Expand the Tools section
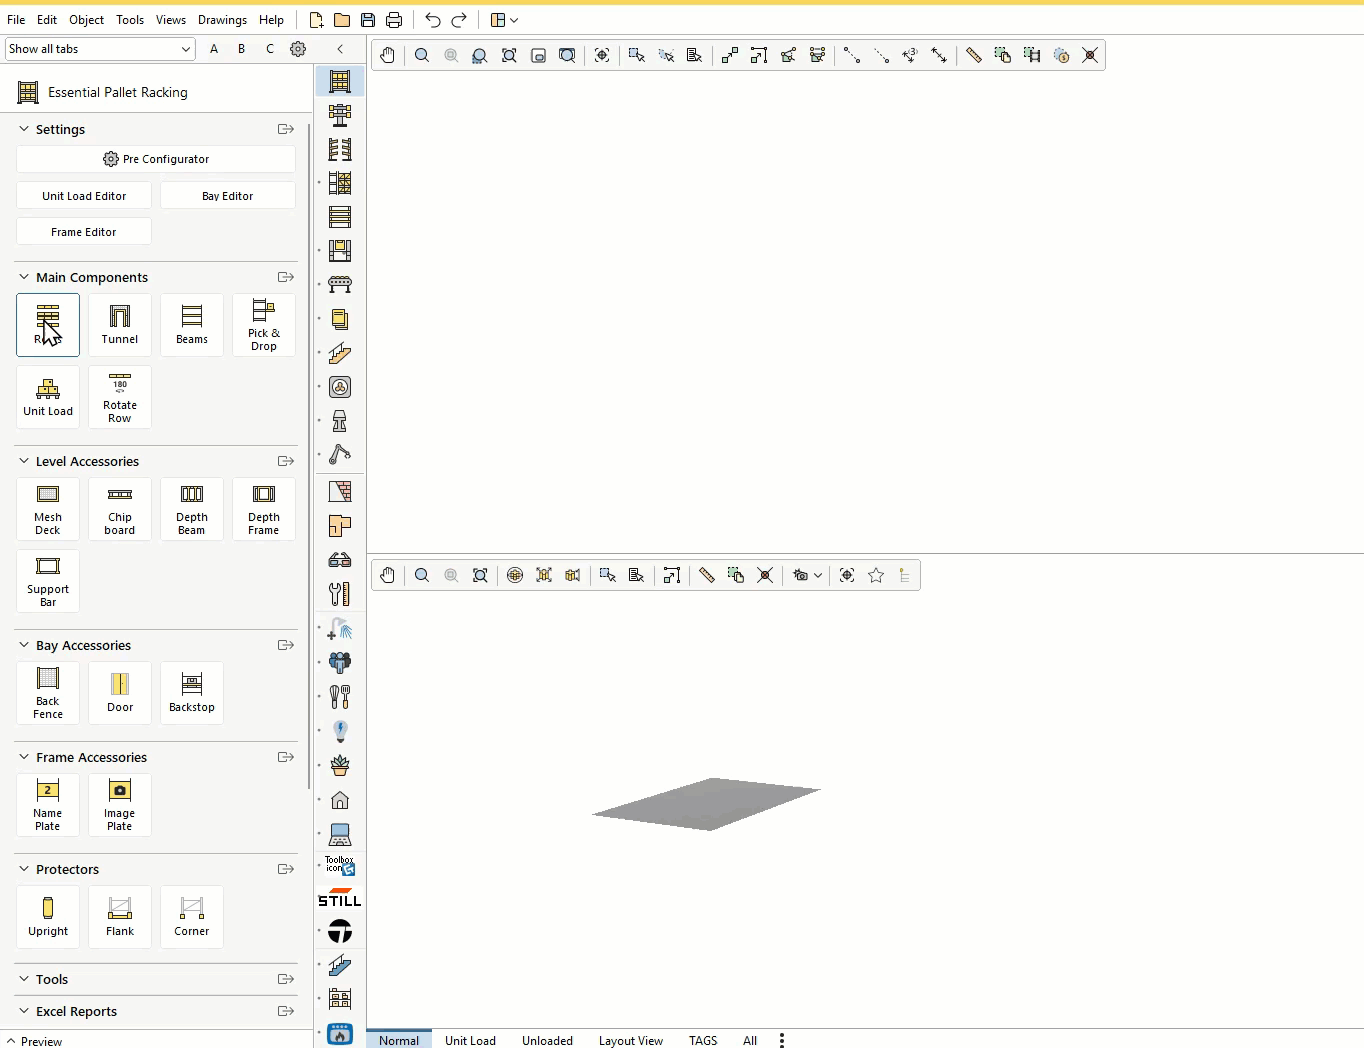 [24, 979]
